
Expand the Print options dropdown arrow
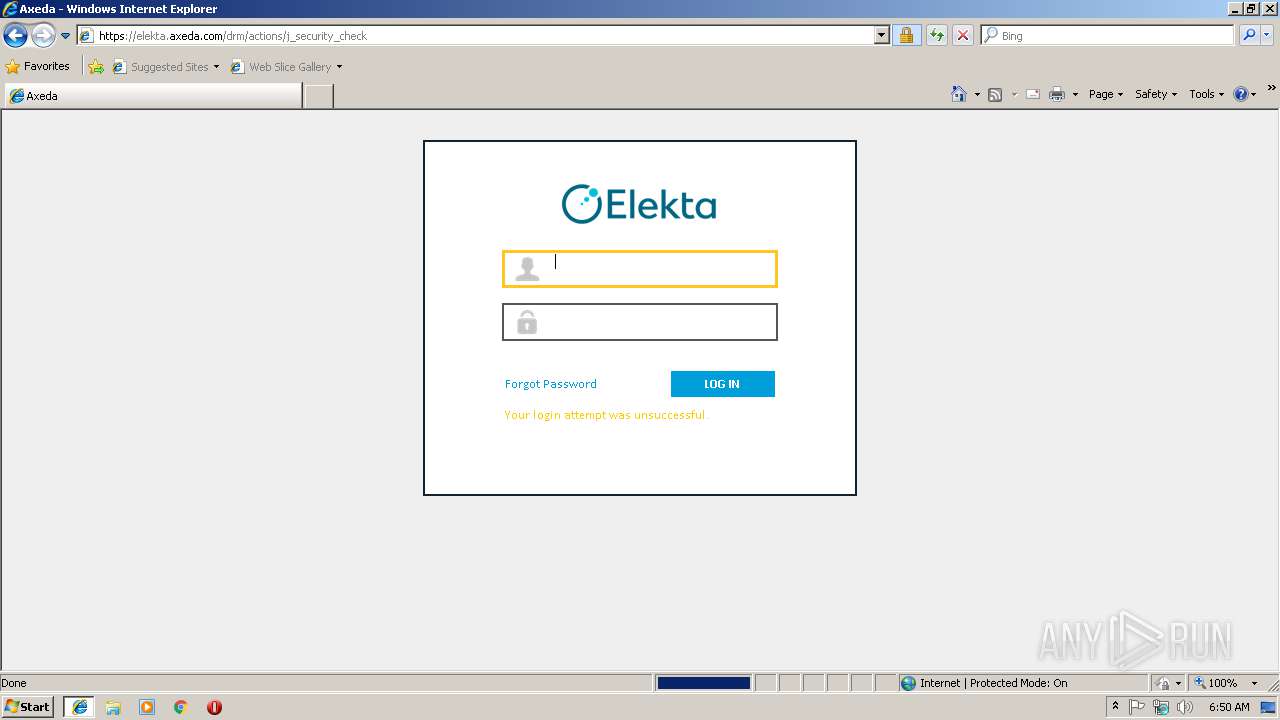click(1075, 94)
